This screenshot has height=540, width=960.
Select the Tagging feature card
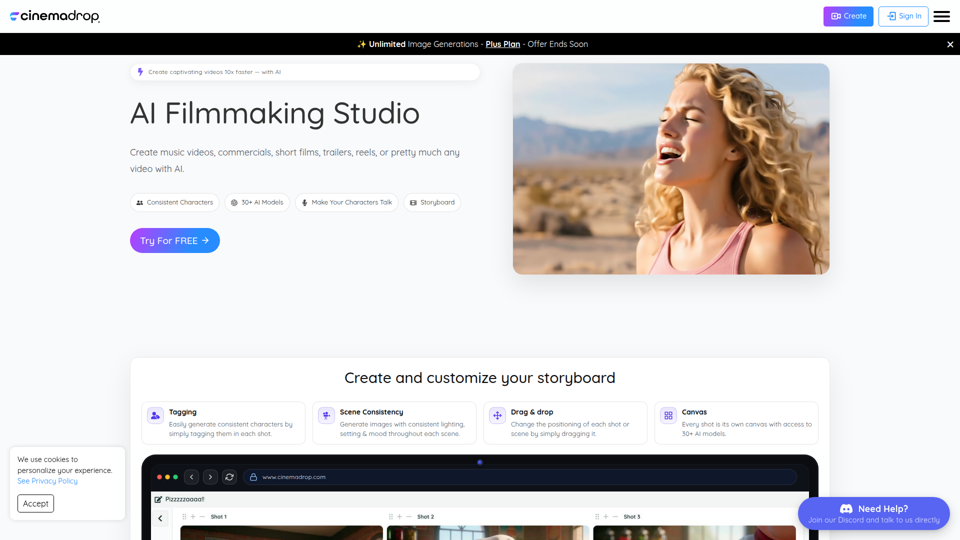pos(223,422)
